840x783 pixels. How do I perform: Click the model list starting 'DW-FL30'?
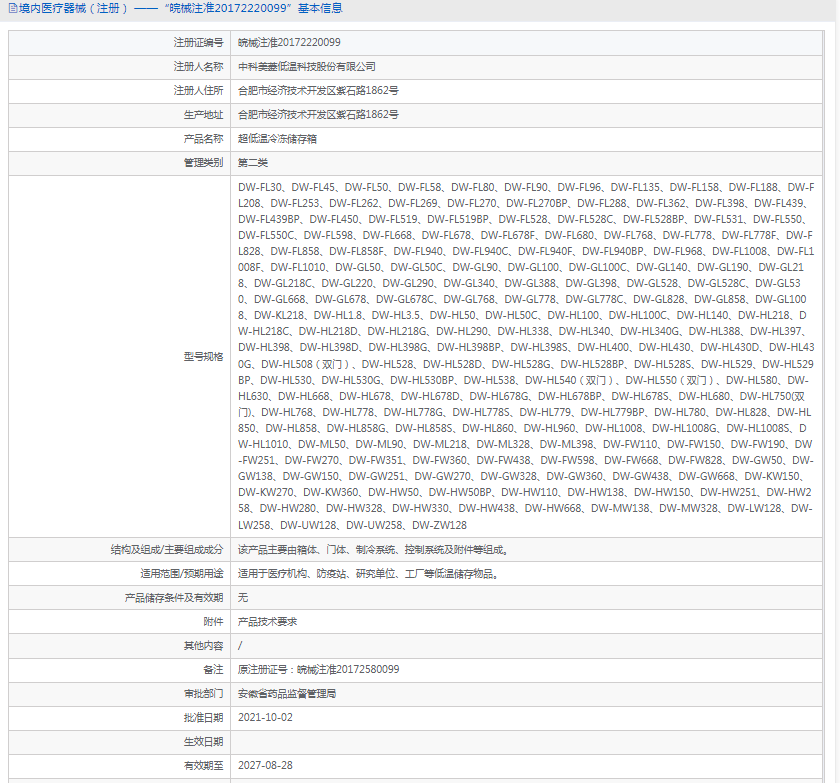526,356
